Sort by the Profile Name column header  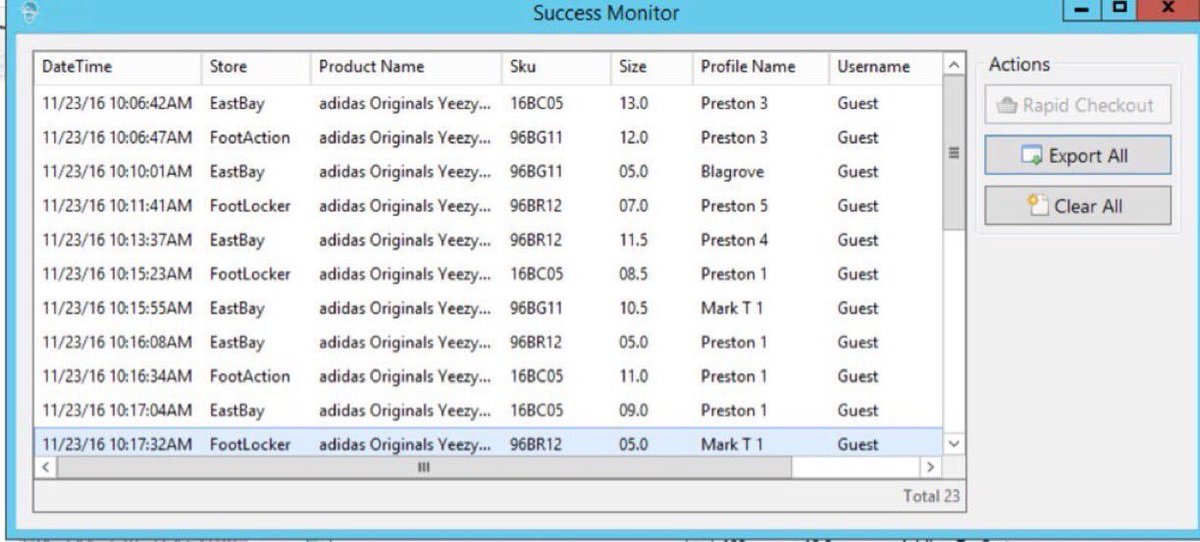point(760,67)
